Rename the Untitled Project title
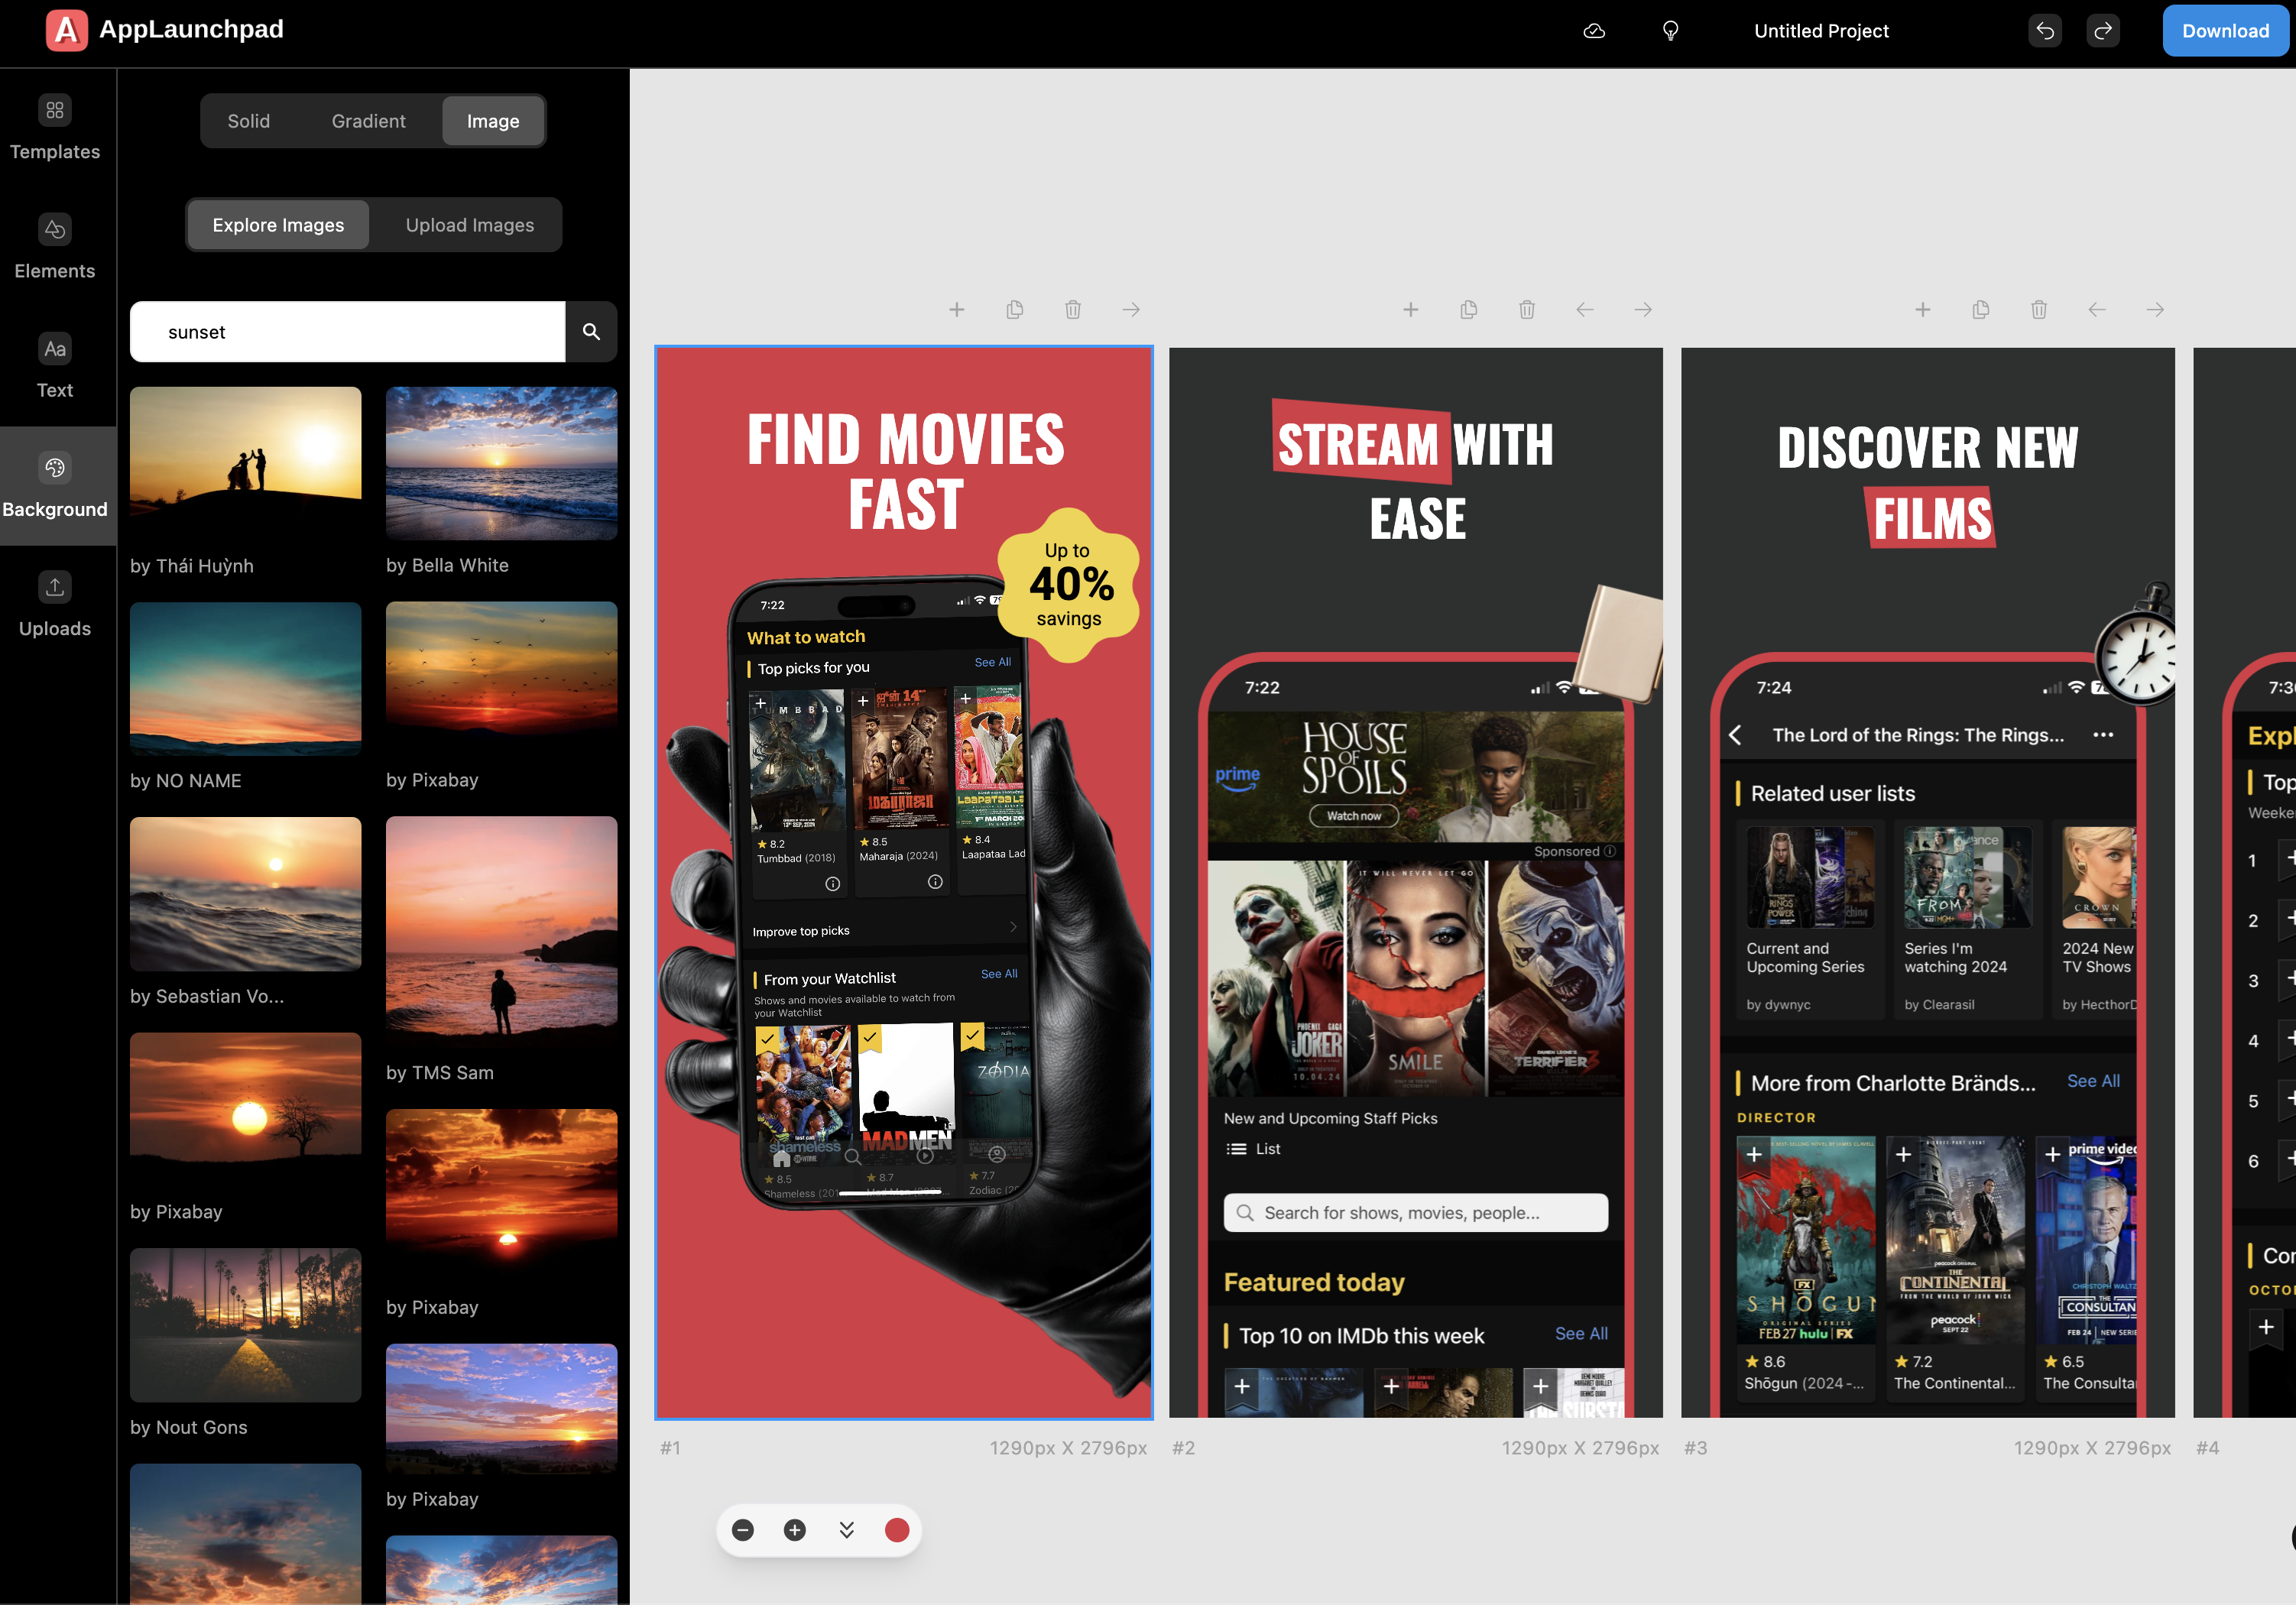 coord(1821,31)
